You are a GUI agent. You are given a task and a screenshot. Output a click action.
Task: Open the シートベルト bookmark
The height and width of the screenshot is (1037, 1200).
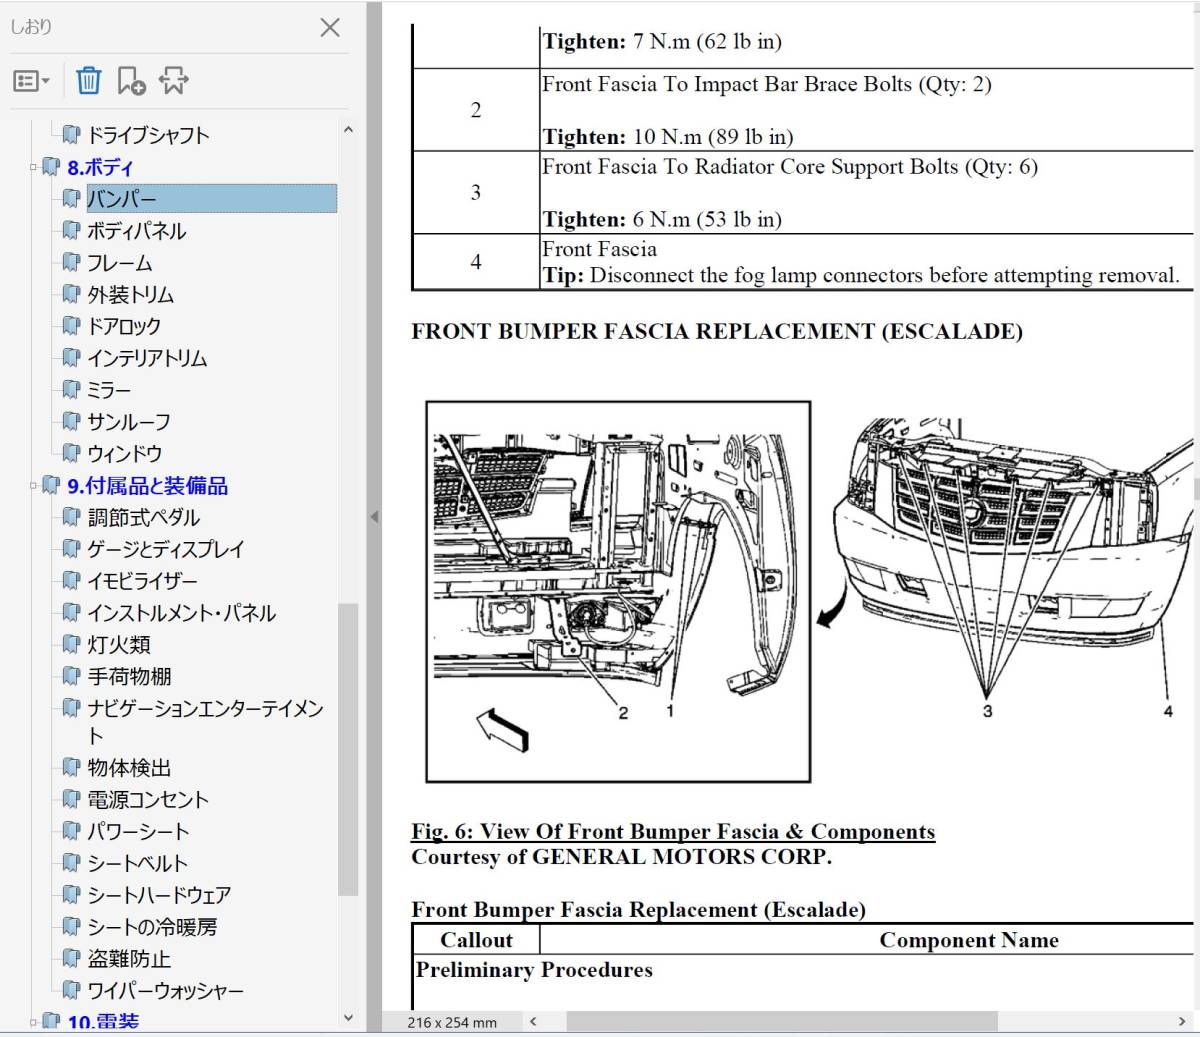pos(138,864)
